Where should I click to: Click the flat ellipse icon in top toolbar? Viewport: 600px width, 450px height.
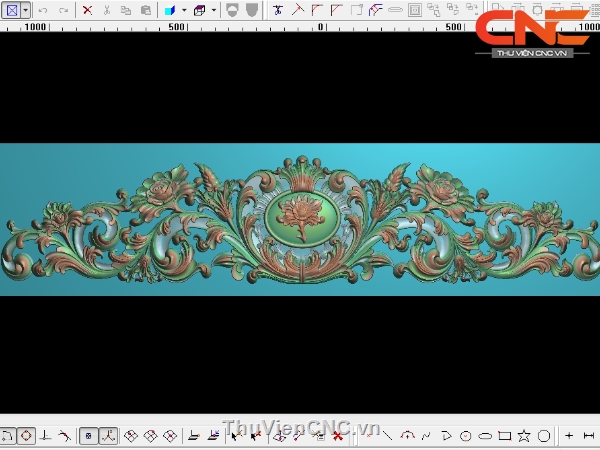[x=395, y=10]
